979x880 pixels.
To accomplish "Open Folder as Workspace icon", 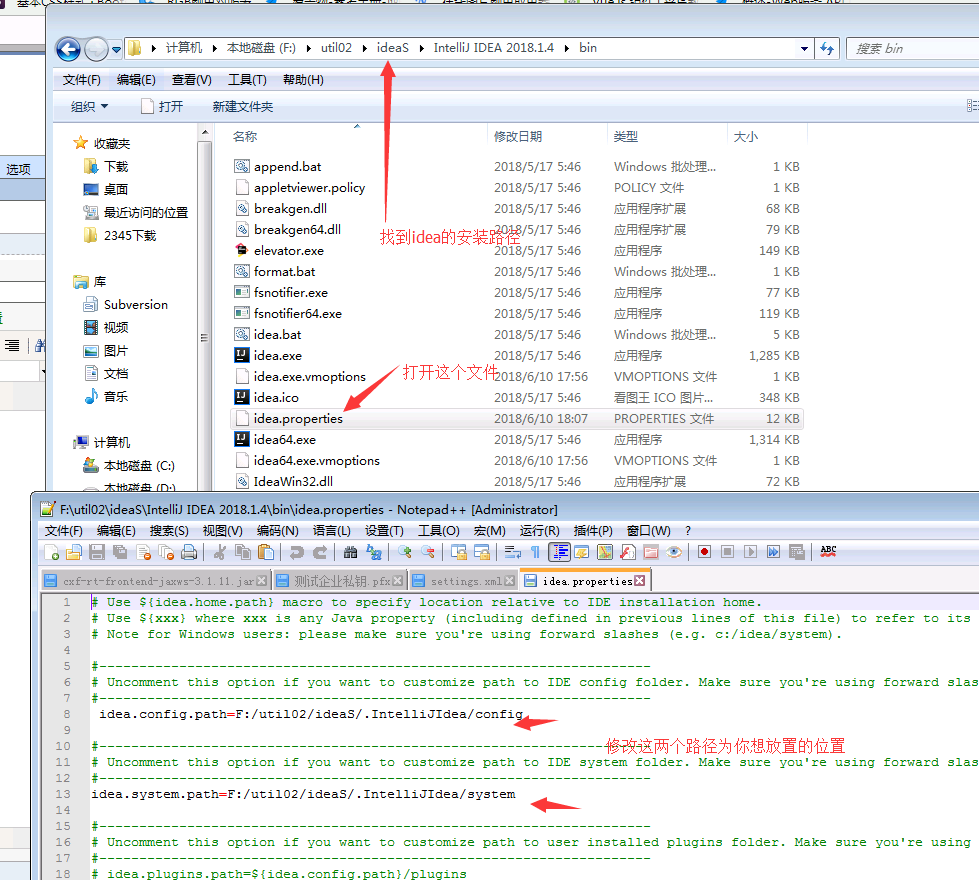I will tap(651, 552).
